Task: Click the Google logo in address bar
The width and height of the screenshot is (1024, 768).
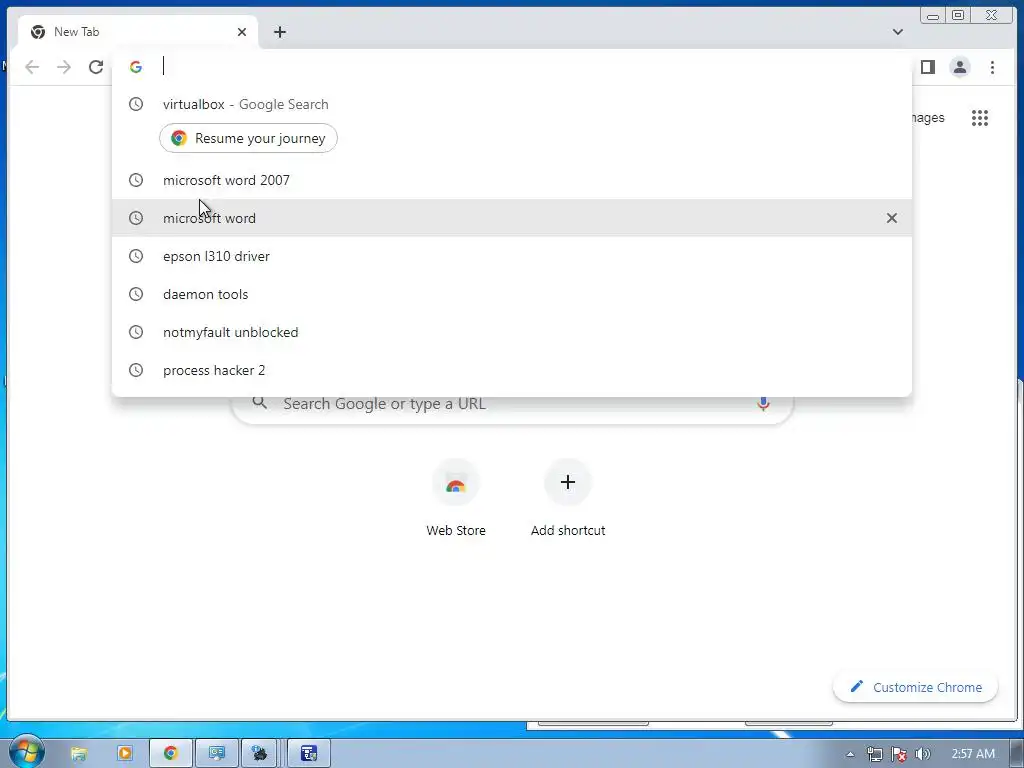Action: (x=136, y=67)
